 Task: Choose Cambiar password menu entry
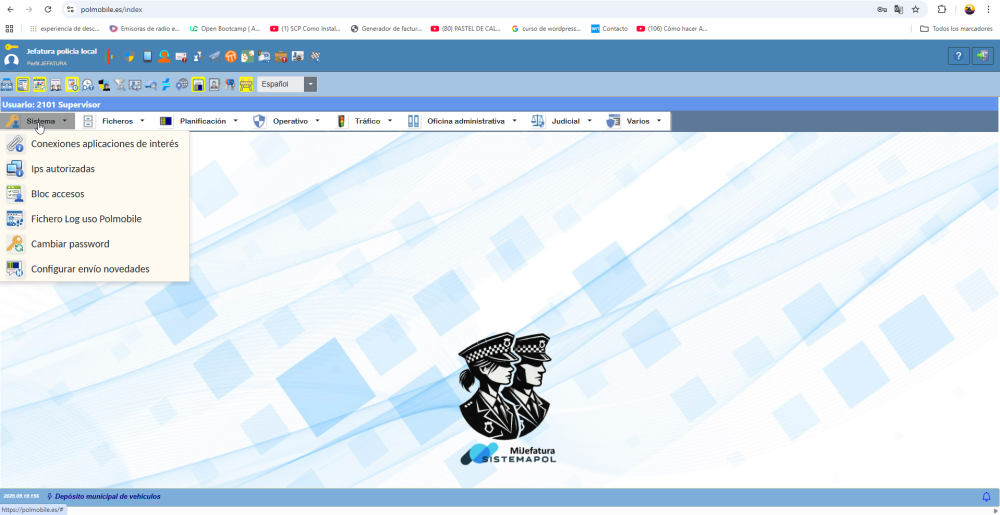point(70,244)
